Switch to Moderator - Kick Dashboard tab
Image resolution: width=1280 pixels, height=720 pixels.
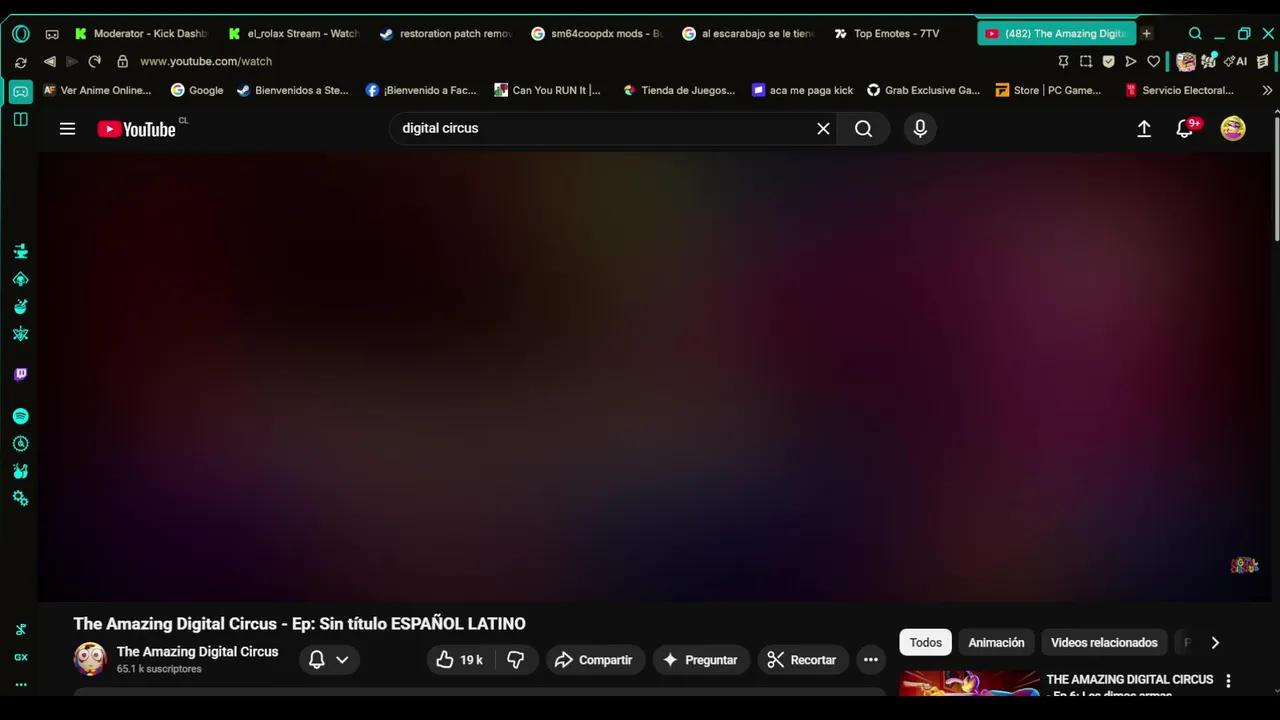point(142,34)
